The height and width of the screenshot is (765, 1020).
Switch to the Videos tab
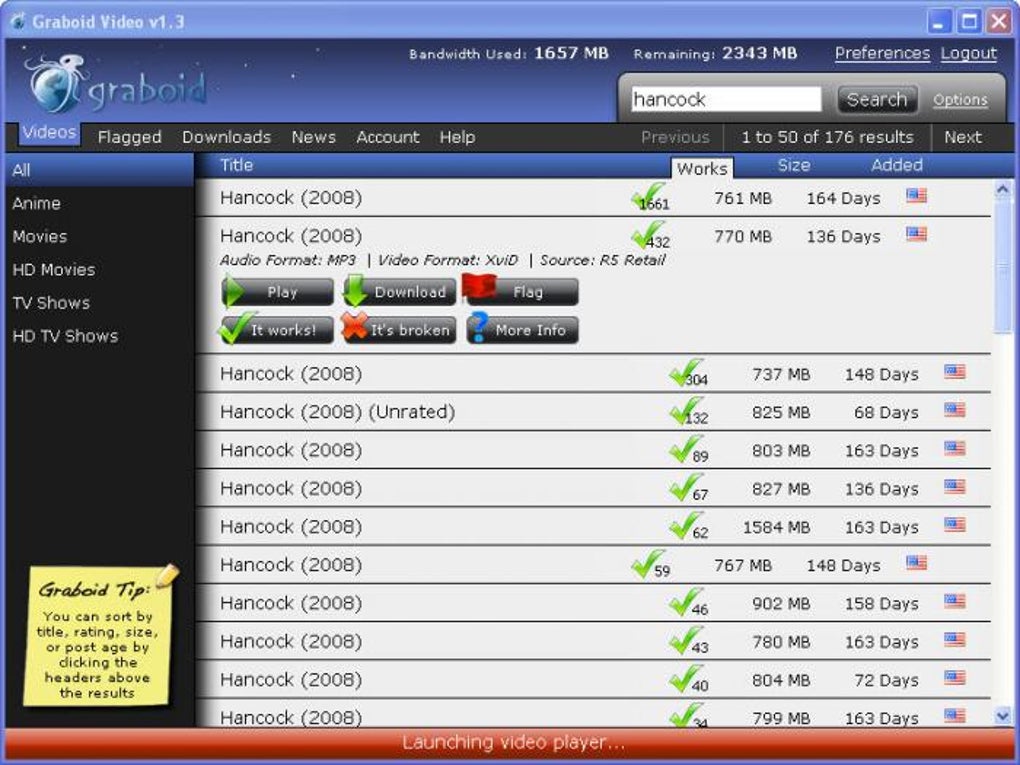49,132
